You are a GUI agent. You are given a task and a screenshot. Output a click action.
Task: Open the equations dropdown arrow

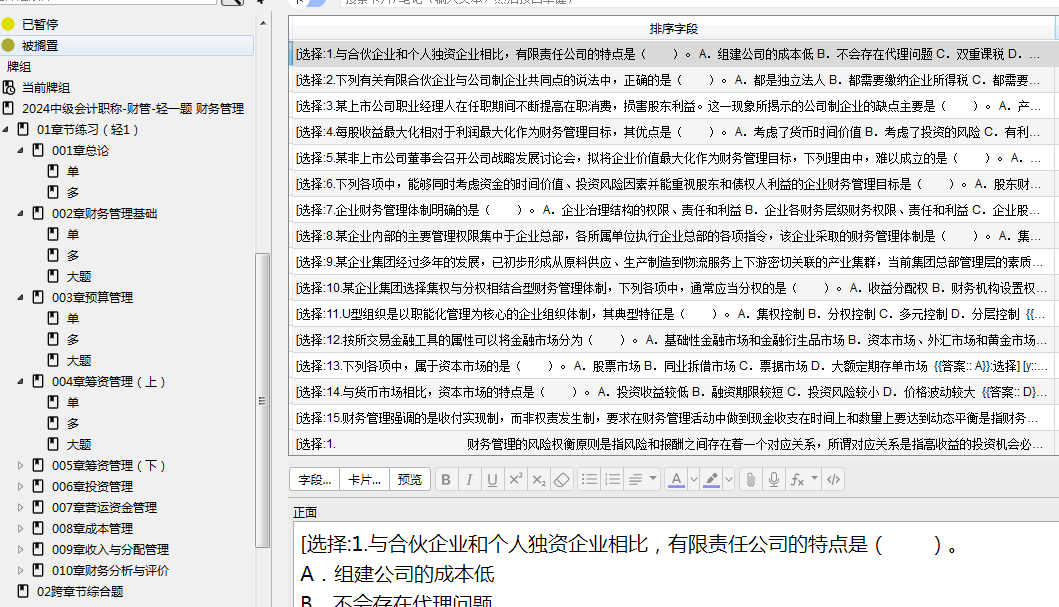815,478
